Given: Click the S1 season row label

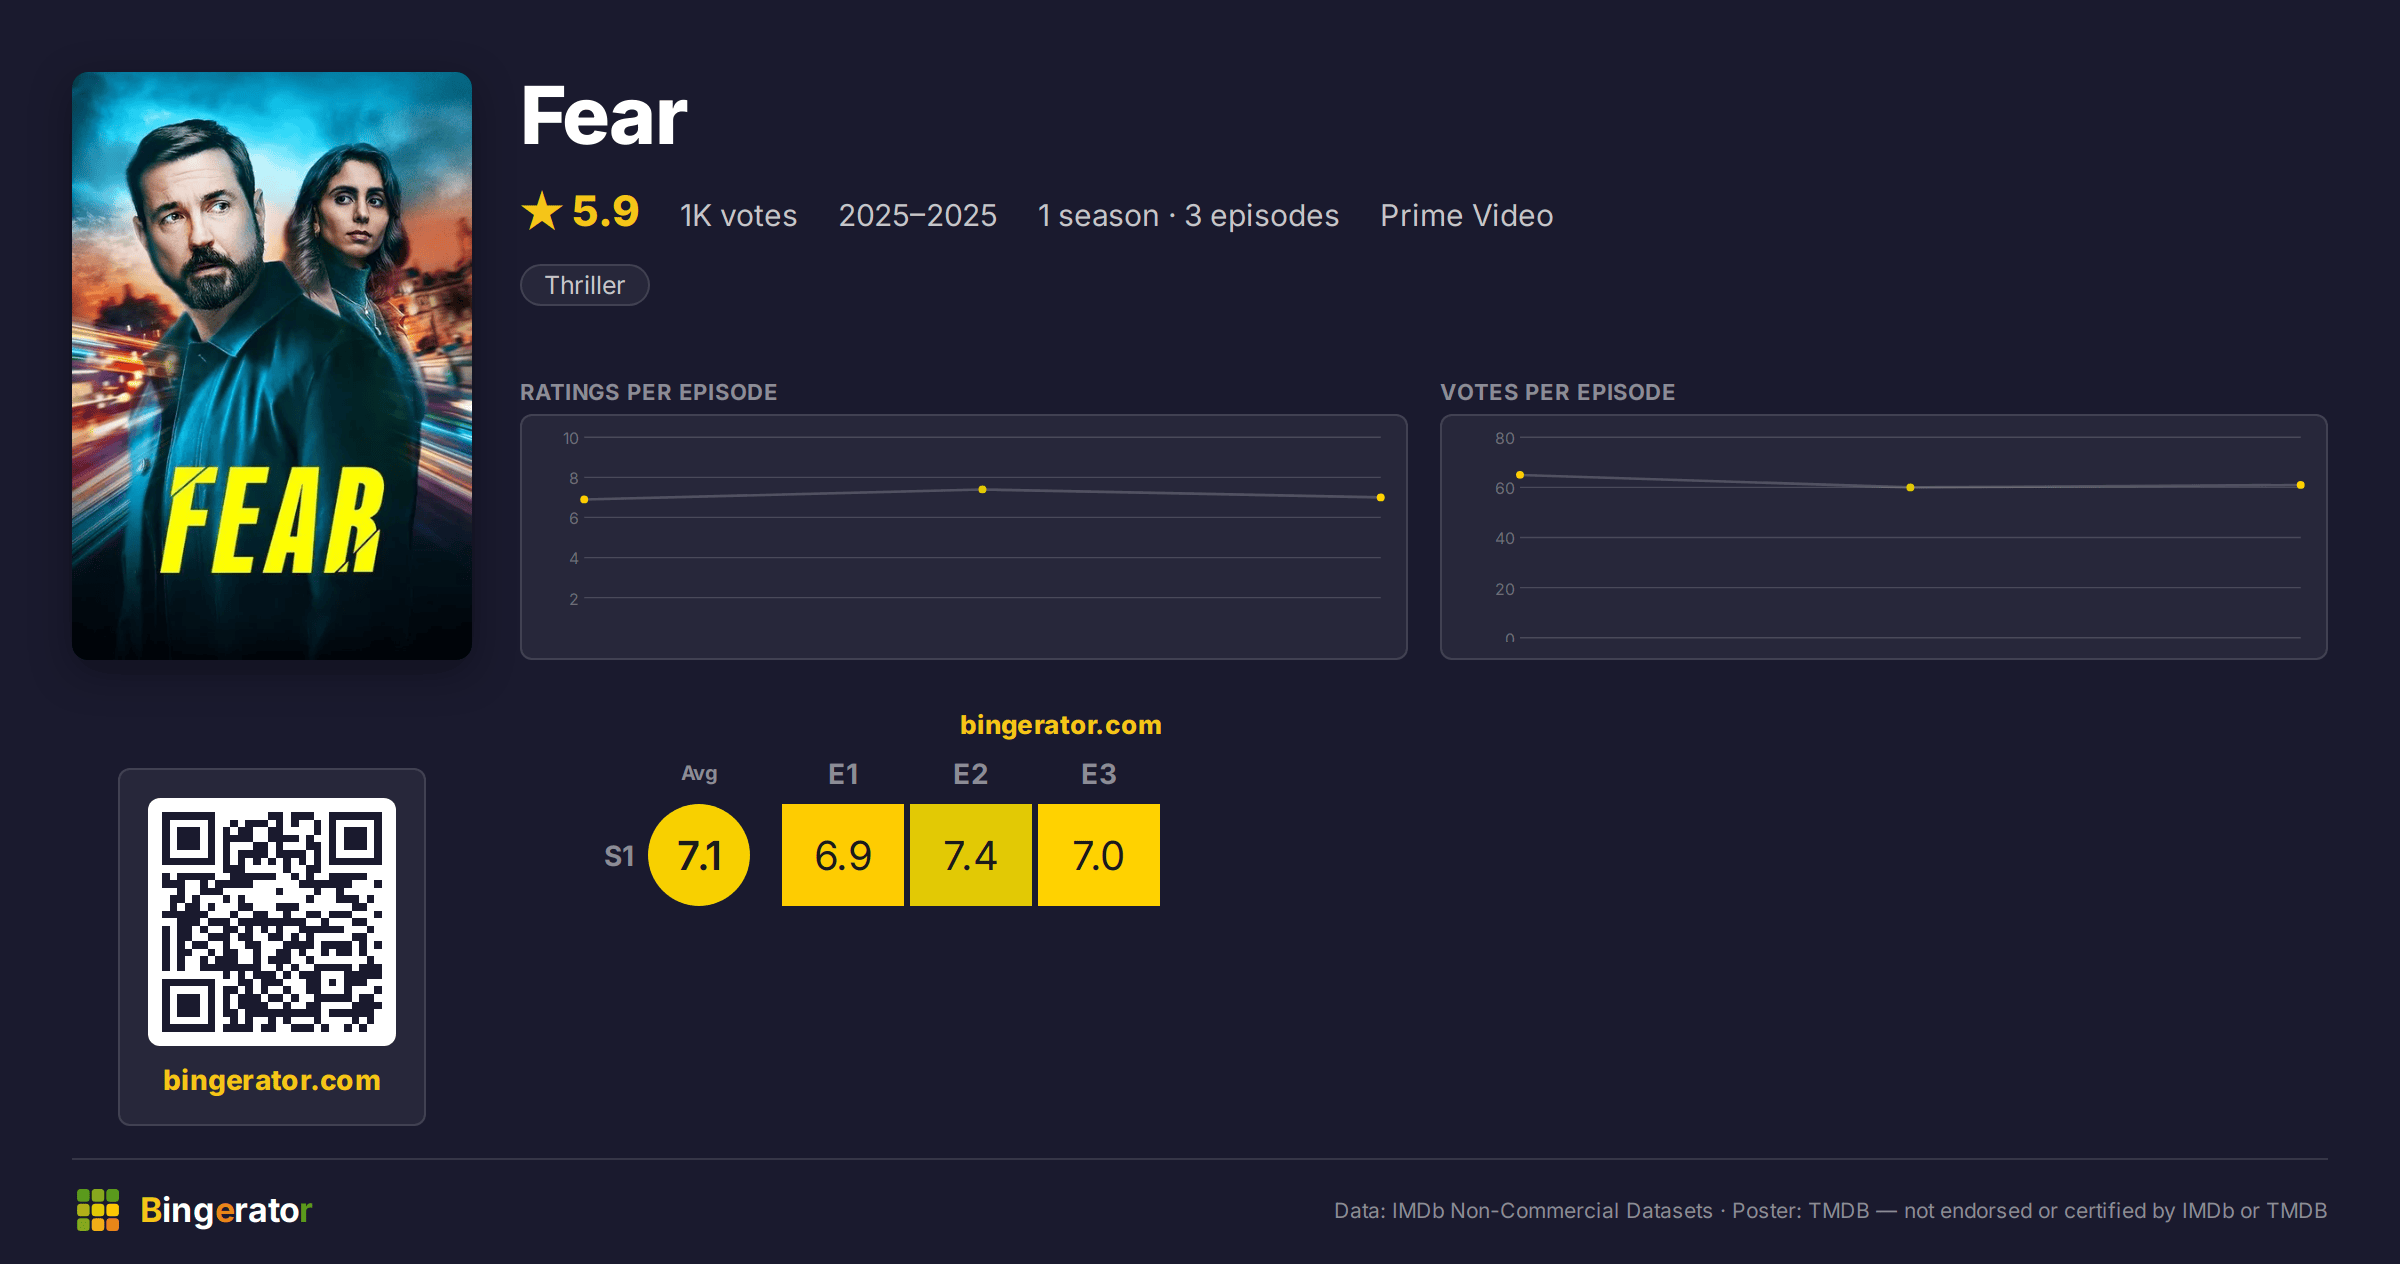Looking at the screenshot, I should coord(619,856).
